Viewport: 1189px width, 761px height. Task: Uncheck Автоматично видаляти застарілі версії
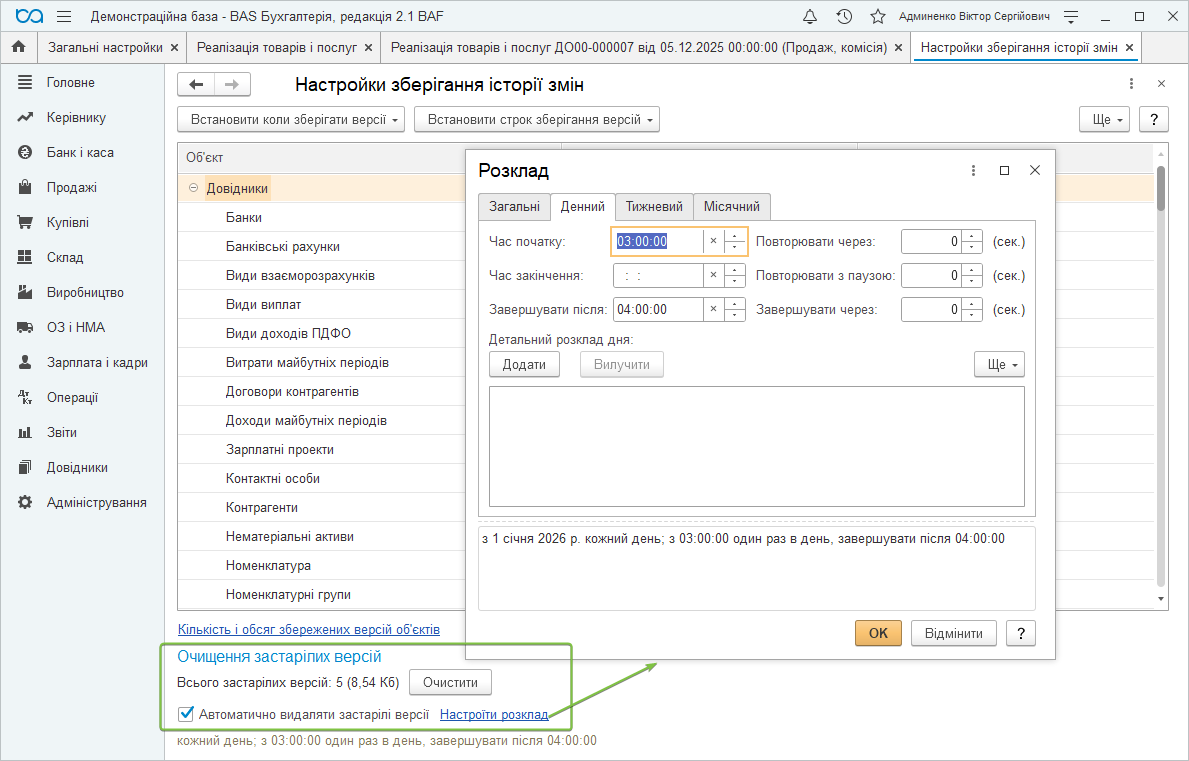click(x=185, y=714)
